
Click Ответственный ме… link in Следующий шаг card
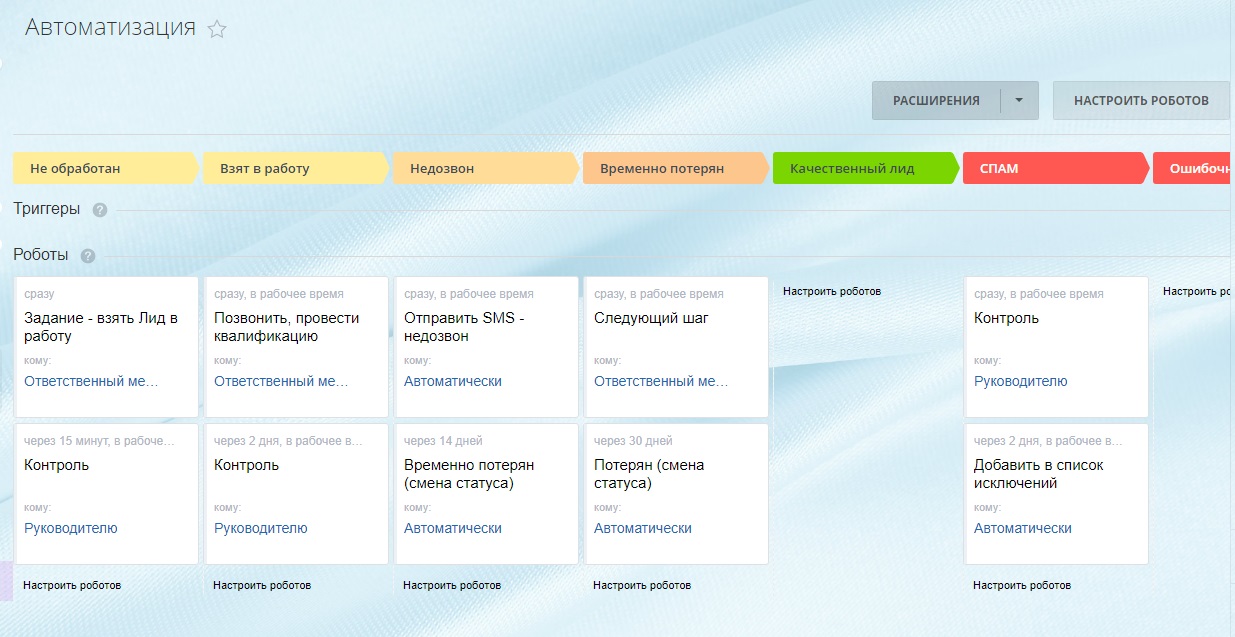coord(661,381)
